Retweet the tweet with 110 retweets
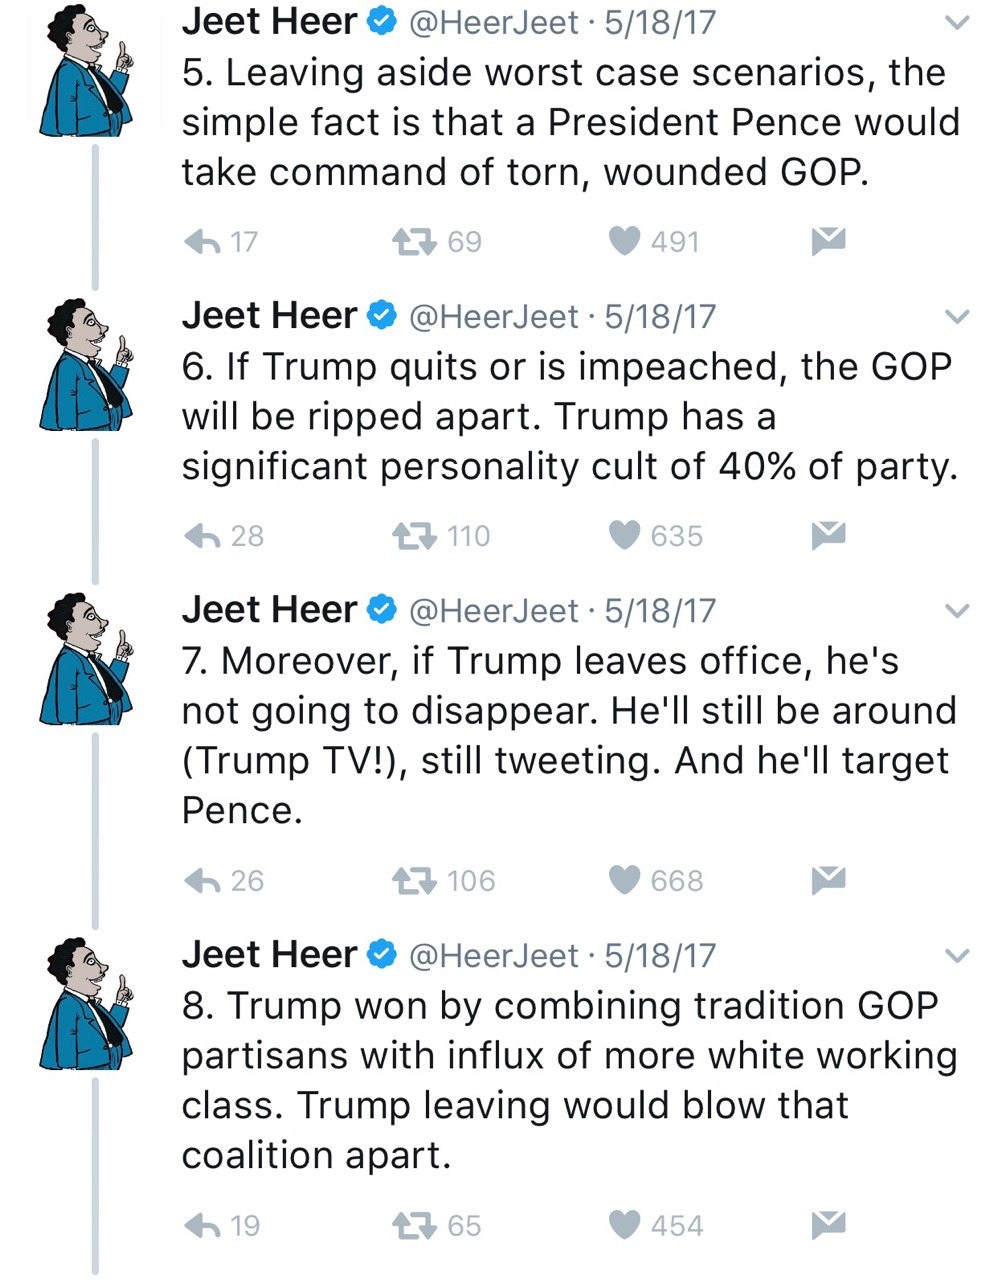This screenshot has width=998, height=1280. pyautogui.click(x=414, y=536)
